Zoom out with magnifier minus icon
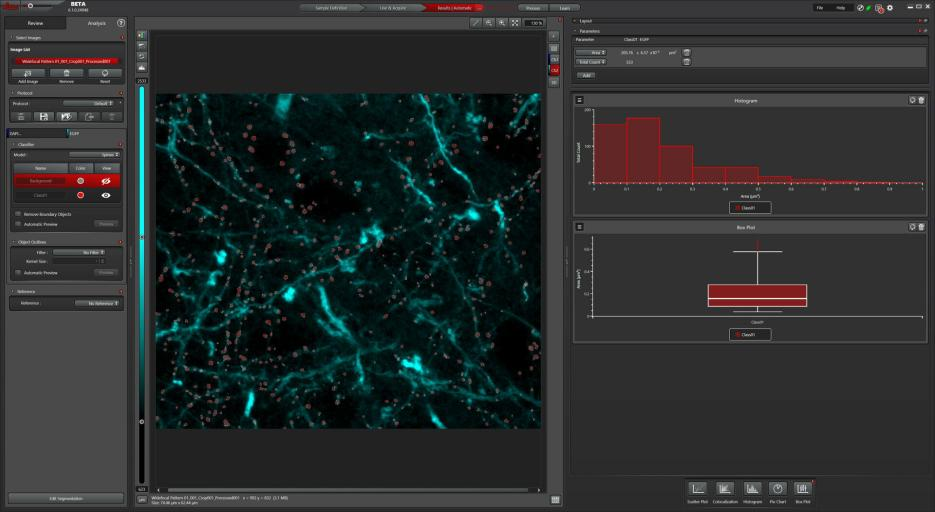This screenshot has height=512, width=935. [x=489, y=23]
